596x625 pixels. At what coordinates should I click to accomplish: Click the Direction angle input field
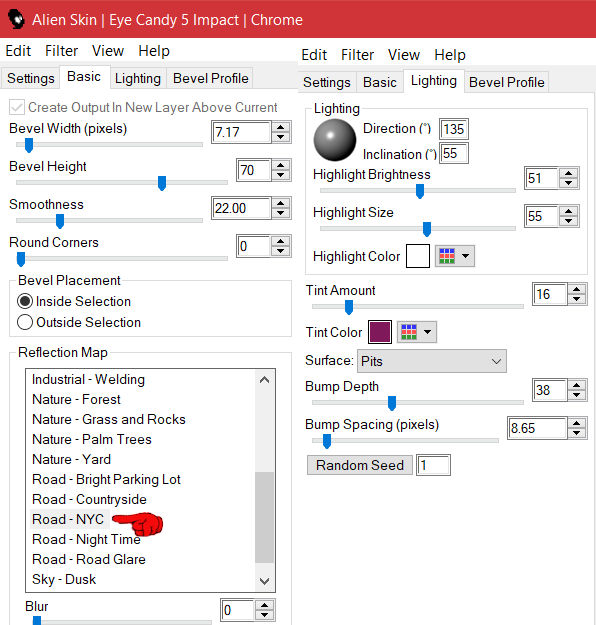click(x=454, y=129)
